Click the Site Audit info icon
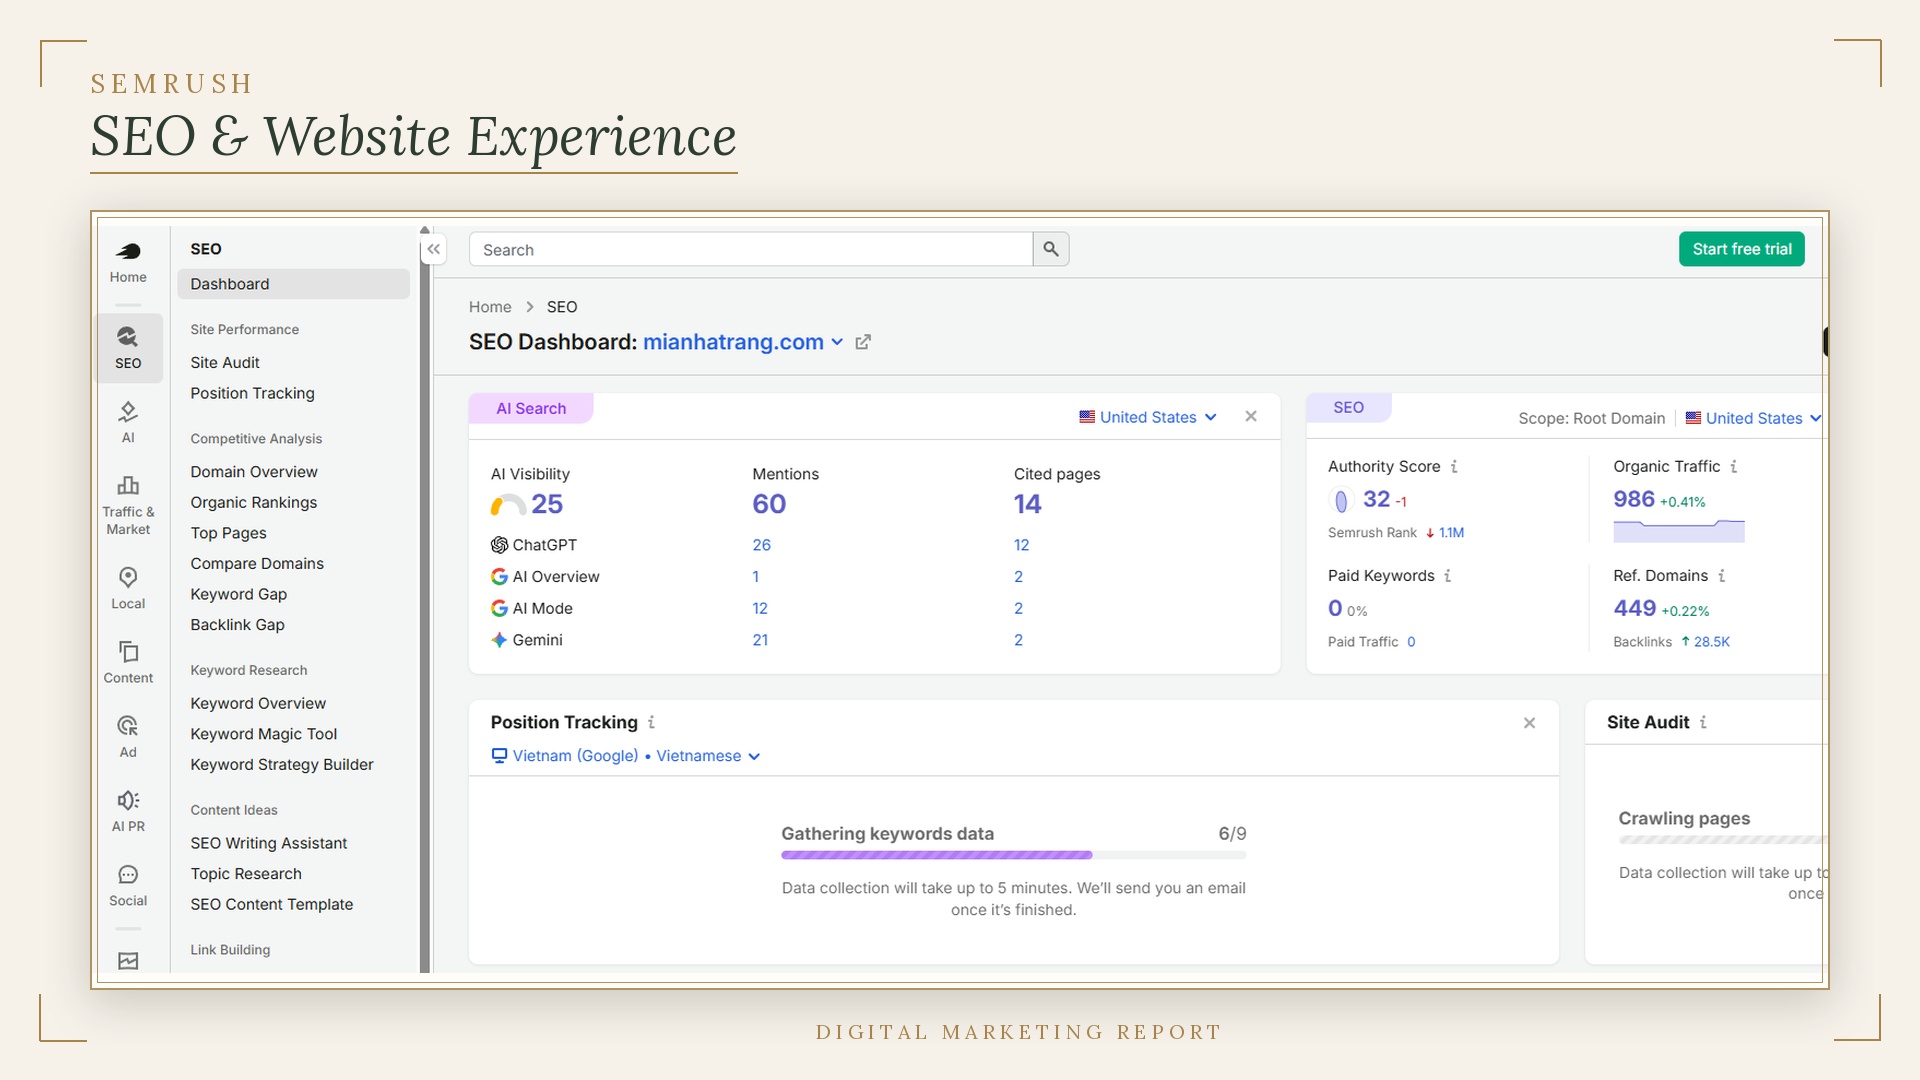Image resolution: width=1920 pixels, height=1080 pixels. pos(1703,722)
